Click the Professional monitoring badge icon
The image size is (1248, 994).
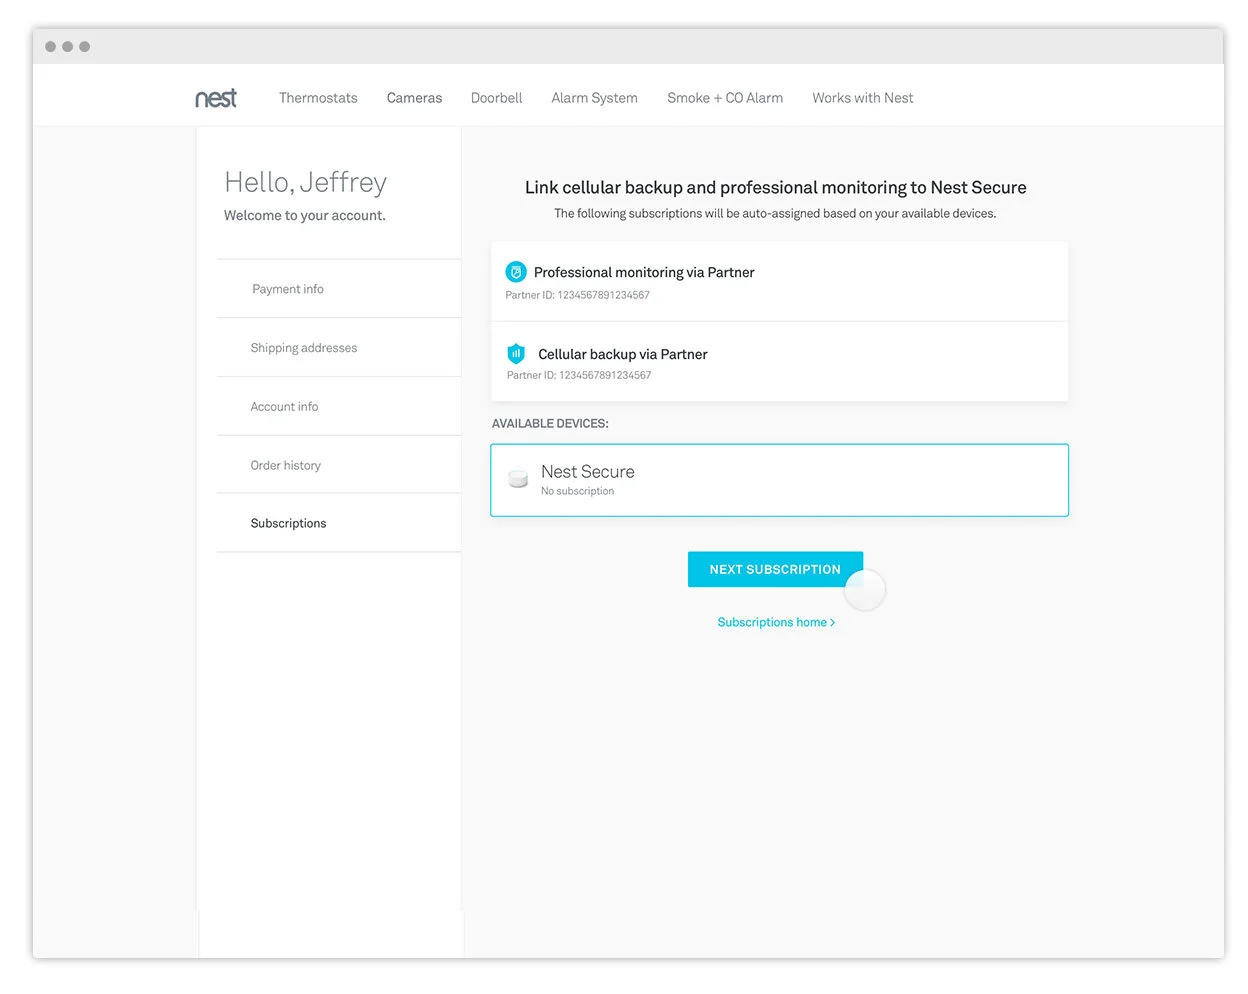tap(516, 272)
